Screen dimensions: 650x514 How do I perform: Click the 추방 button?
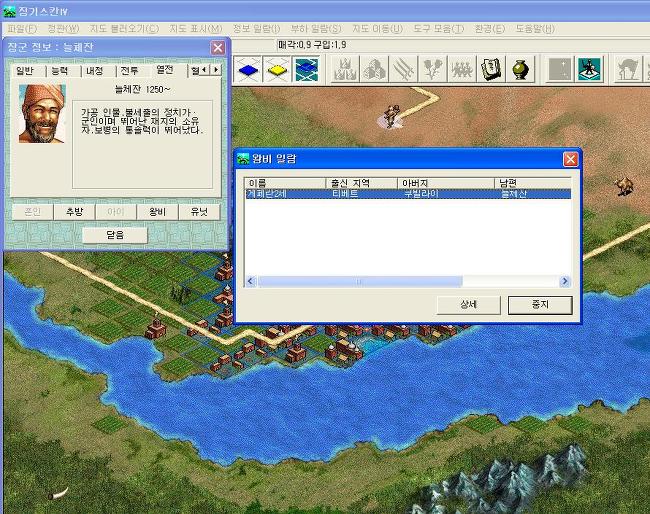coord(75,212)
